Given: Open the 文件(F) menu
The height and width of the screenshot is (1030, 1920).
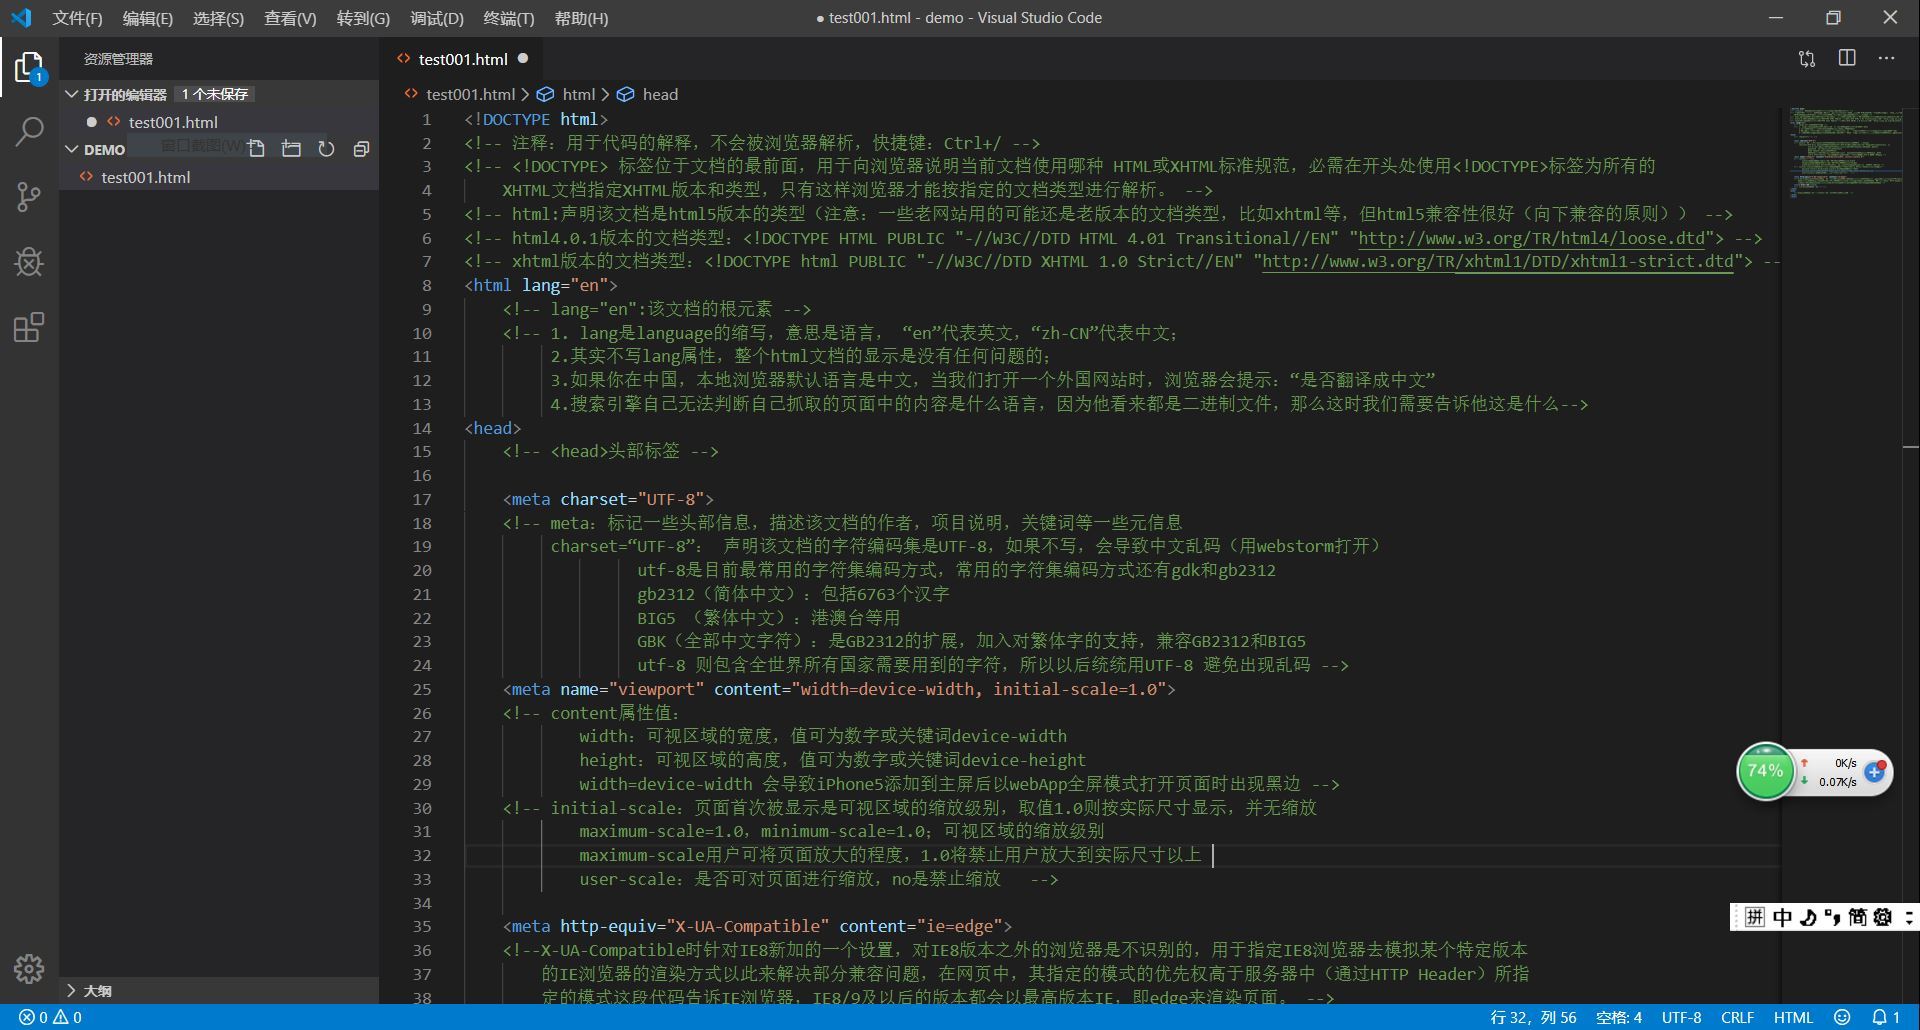Looking at the screenshot, I should tap(77, 18).
